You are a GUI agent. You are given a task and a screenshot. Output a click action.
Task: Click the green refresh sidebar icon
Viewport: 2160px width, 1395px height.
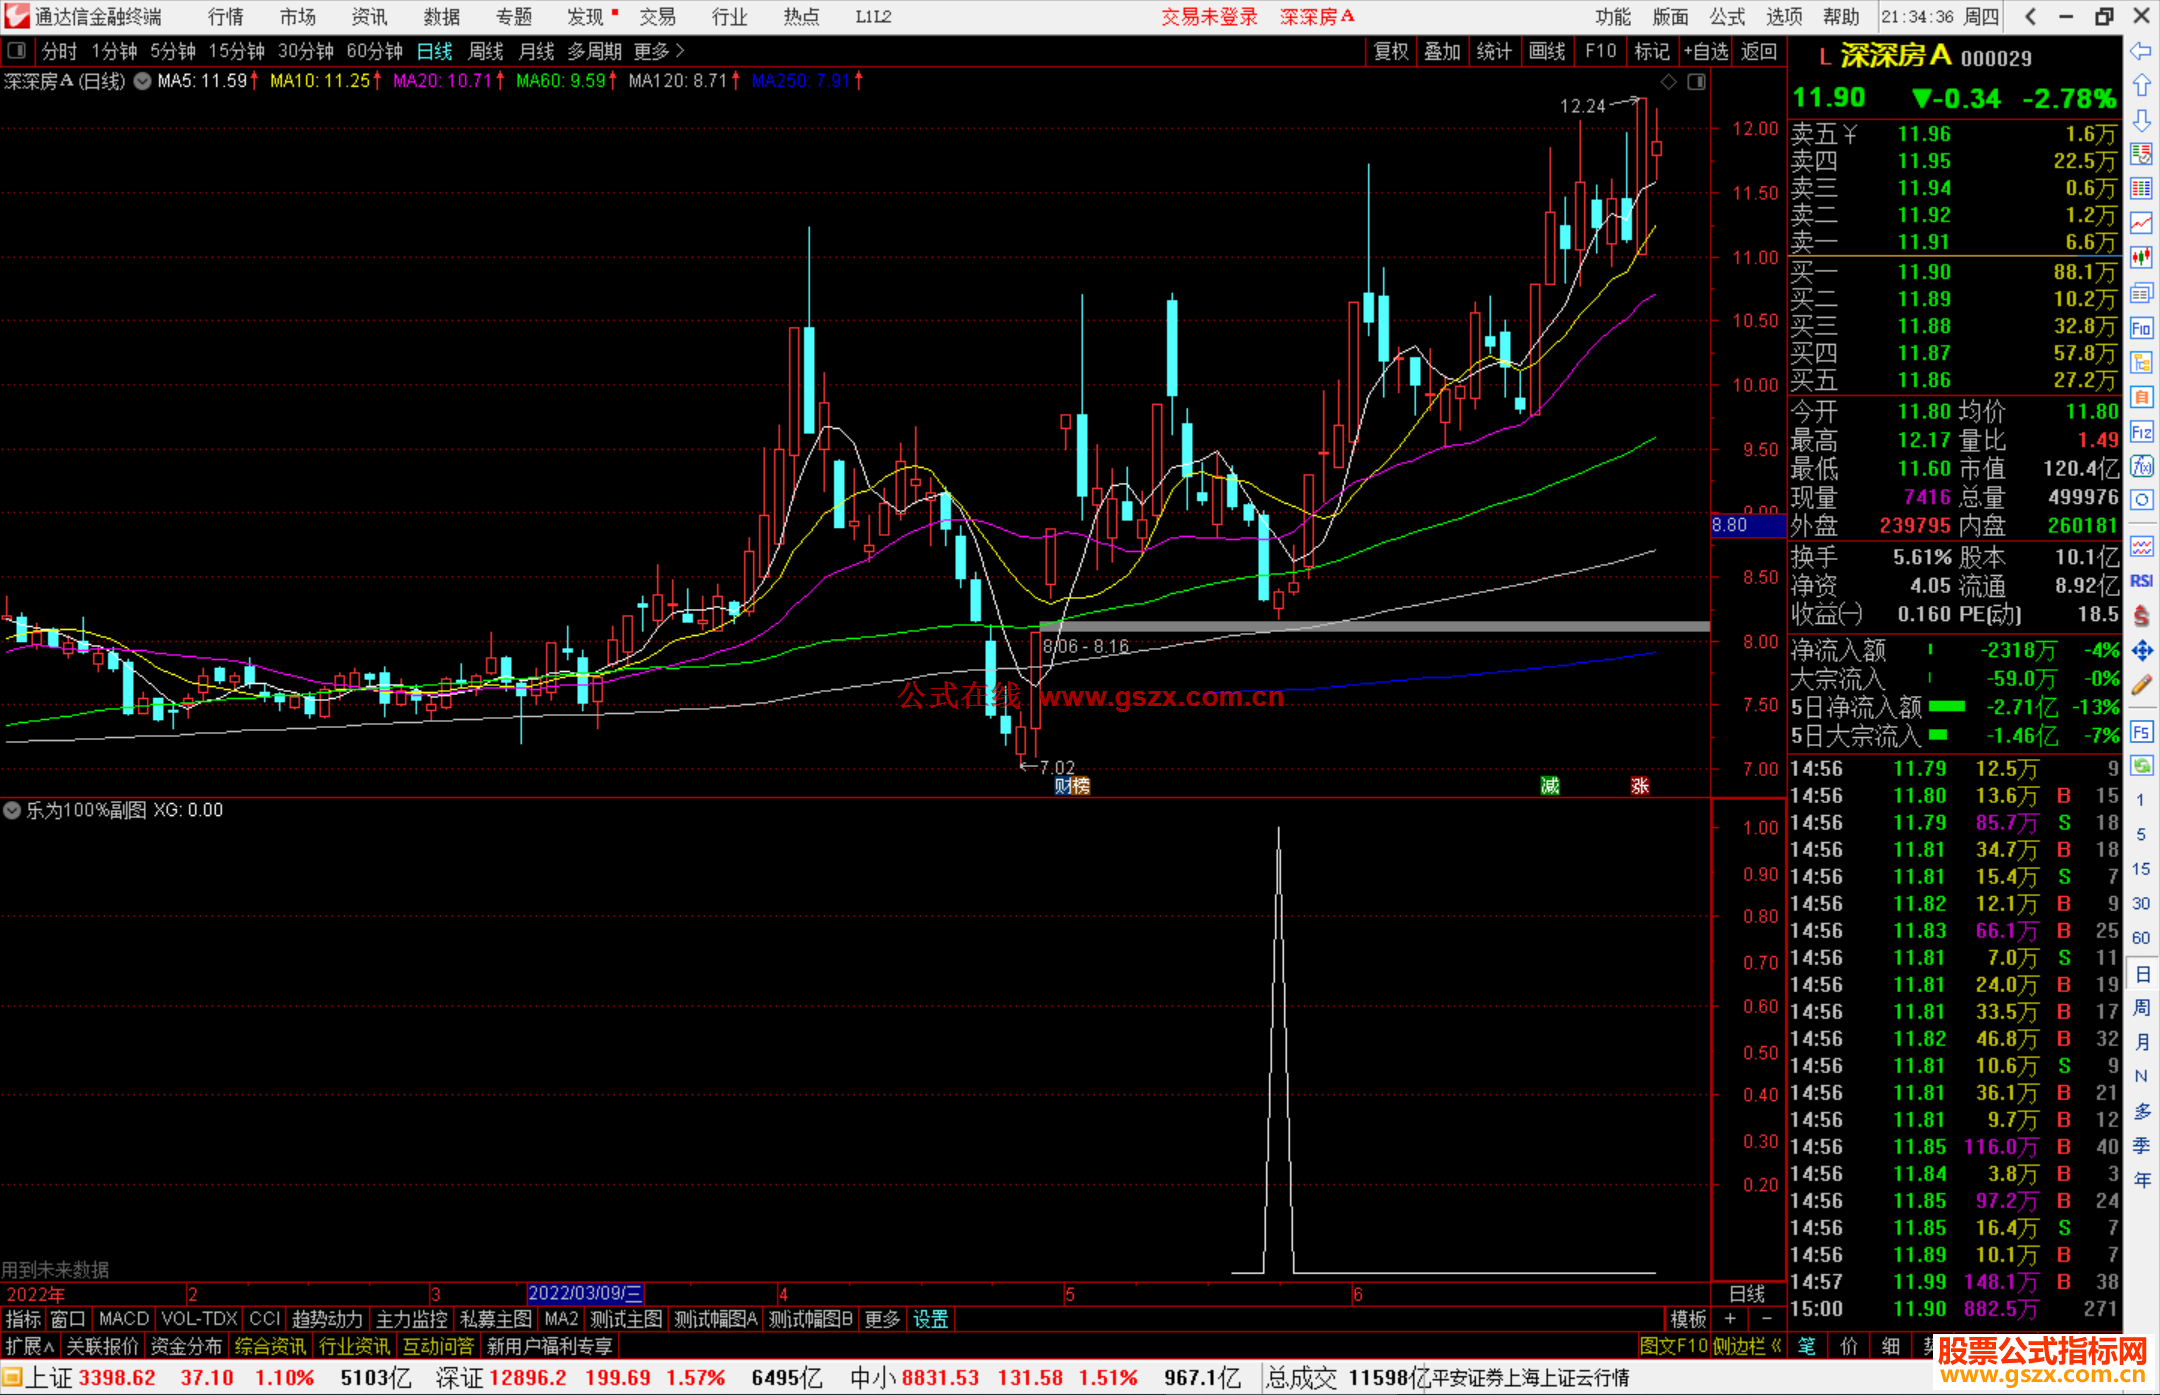(x=2141, y=766)
